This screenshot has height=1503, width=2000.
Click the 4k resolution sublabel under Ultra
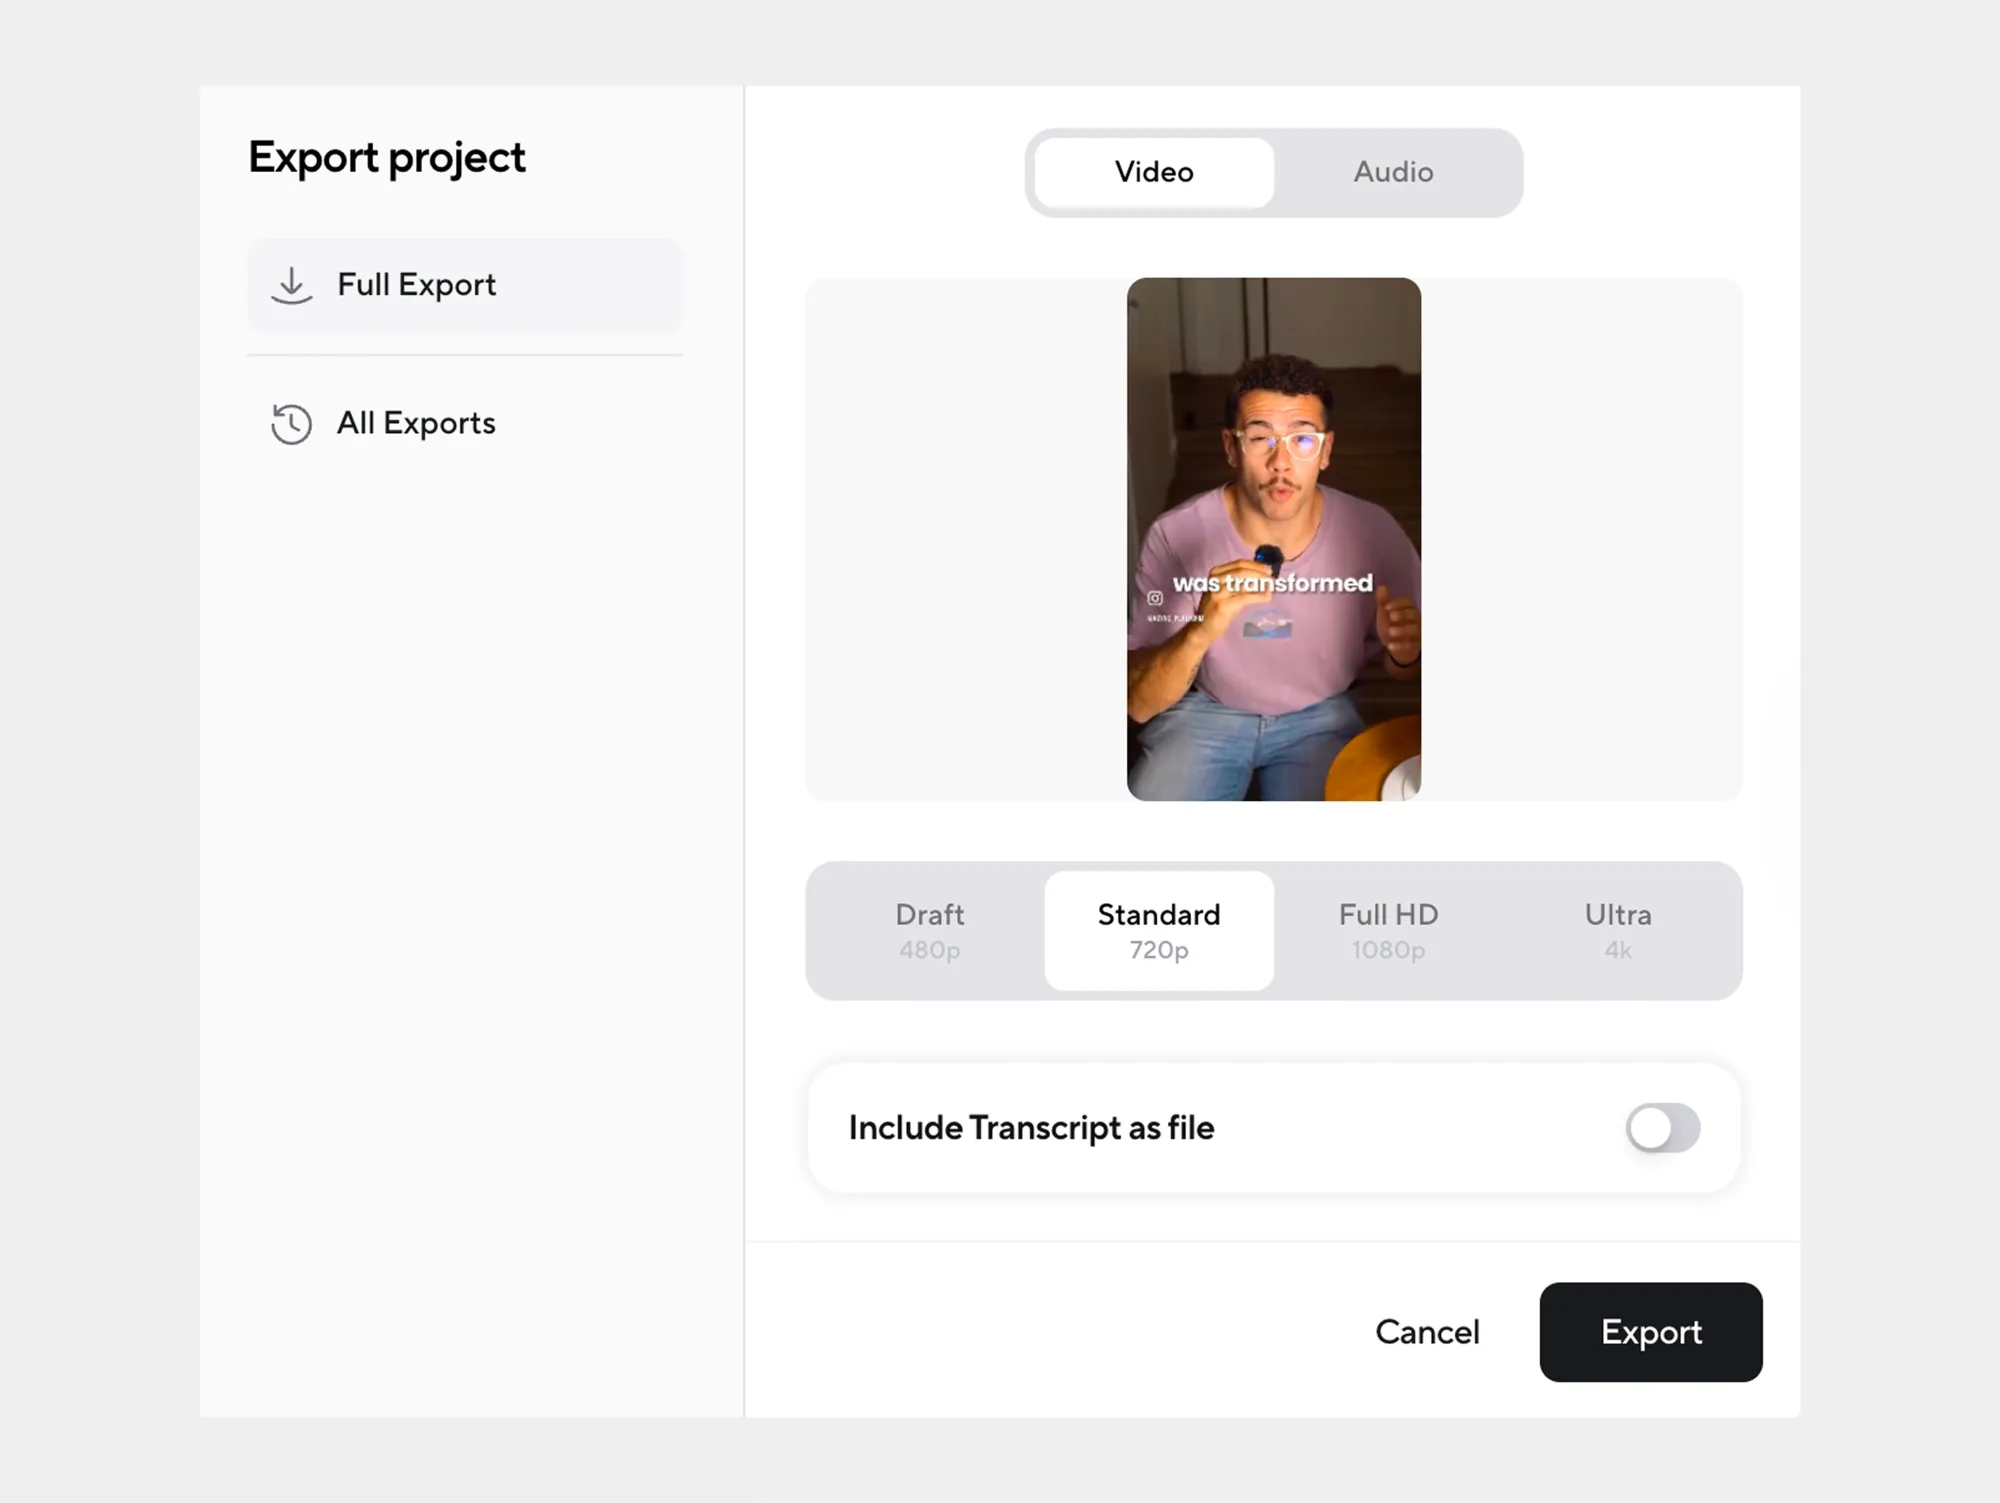click(1617, 950)
